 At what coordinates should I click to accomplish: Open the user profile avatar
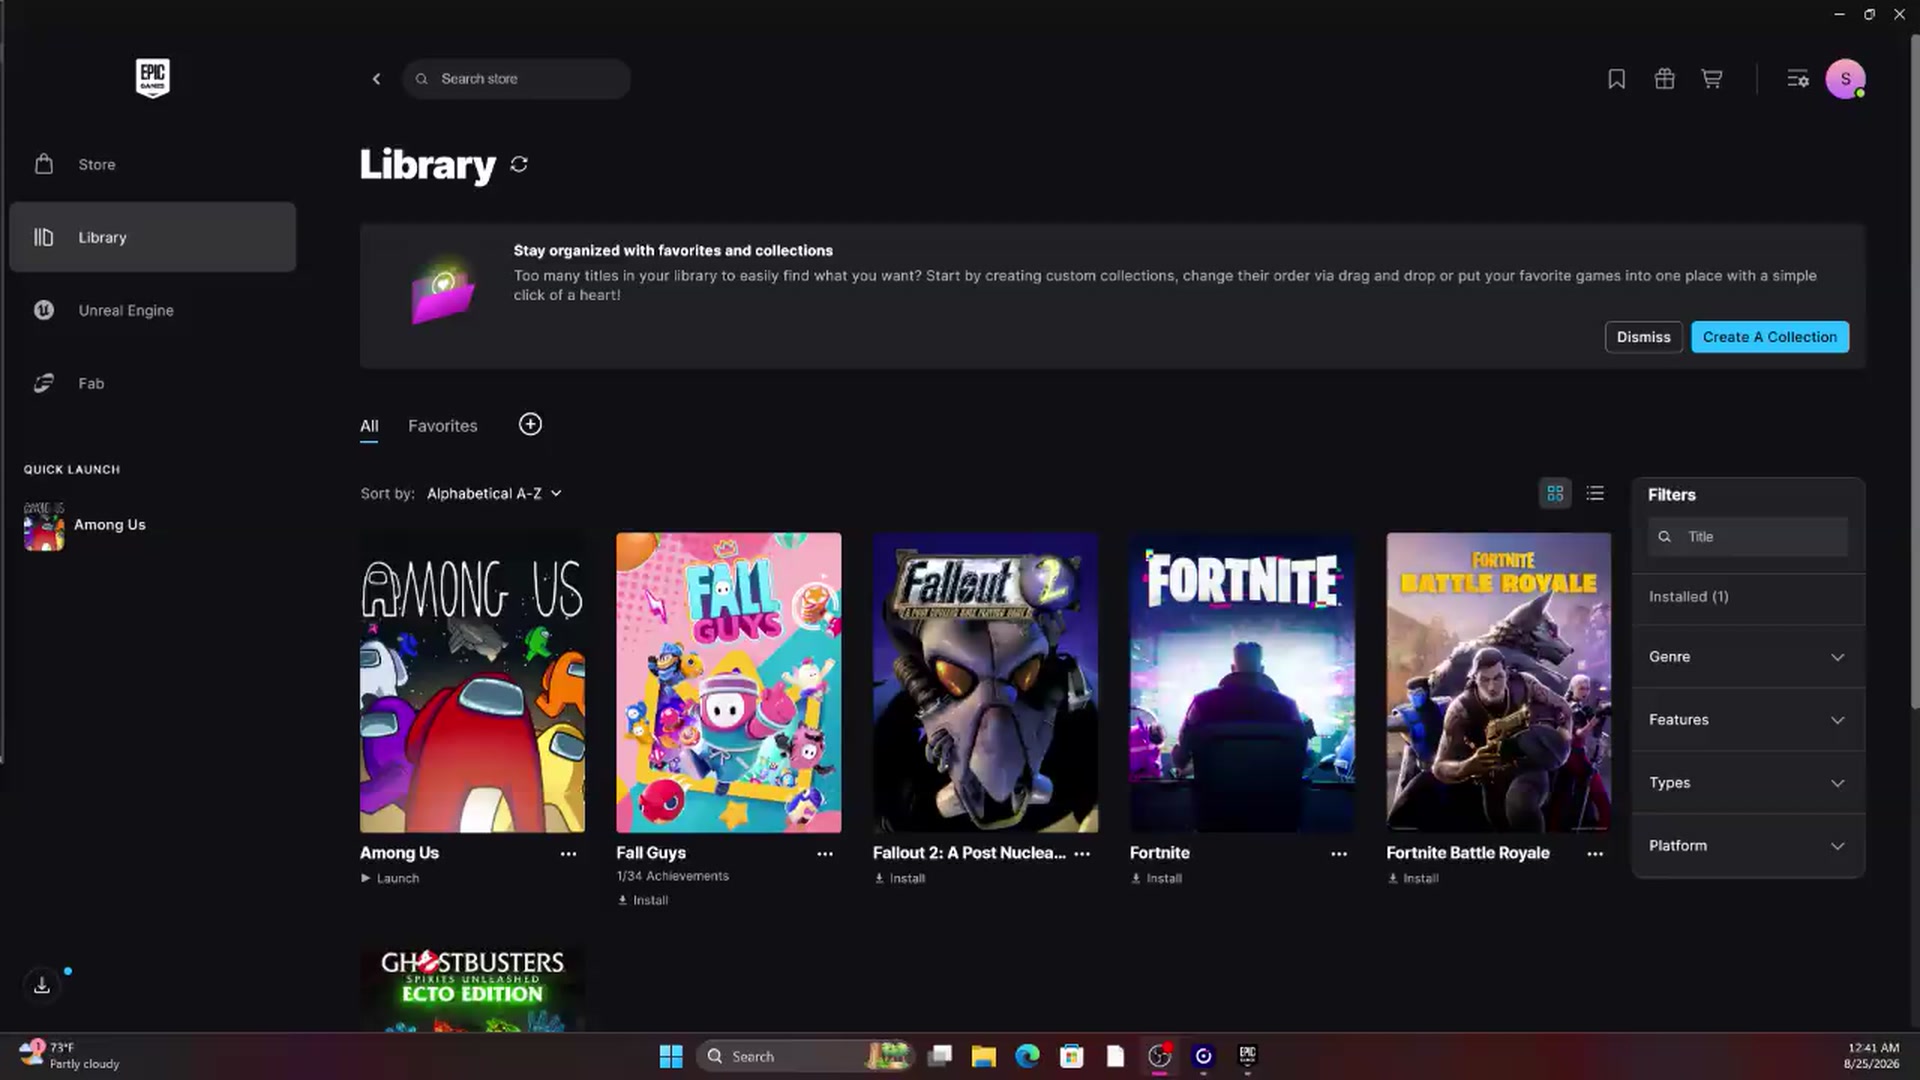tap(1845, 79)
